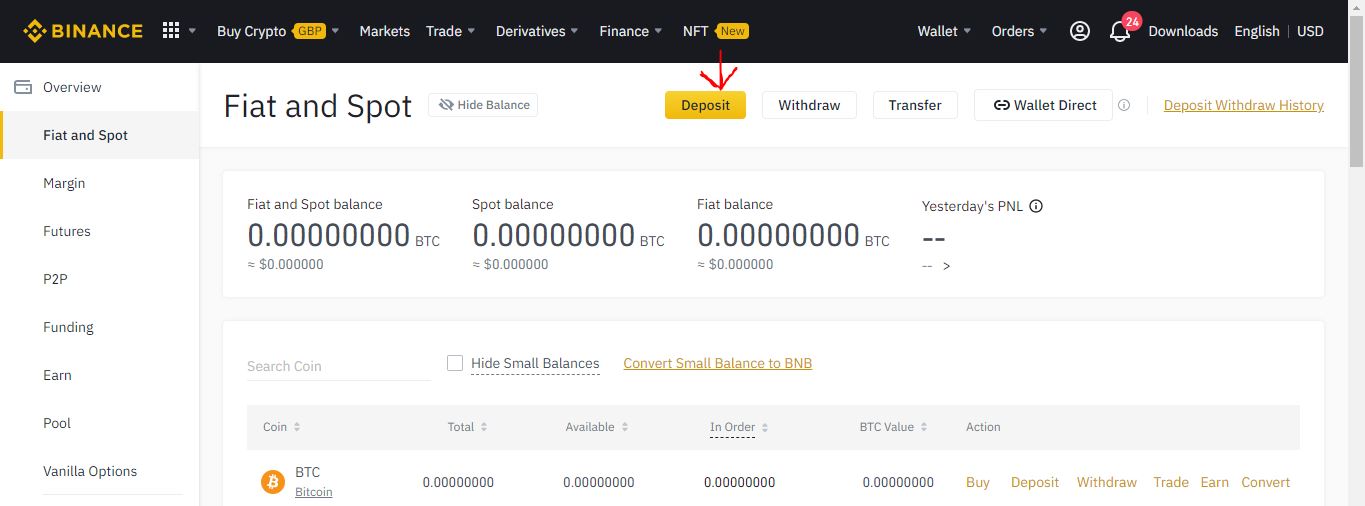Screen dimensions: 1365x506
Task: Focus the Search Coin field
Action: [x=339, y=366]
